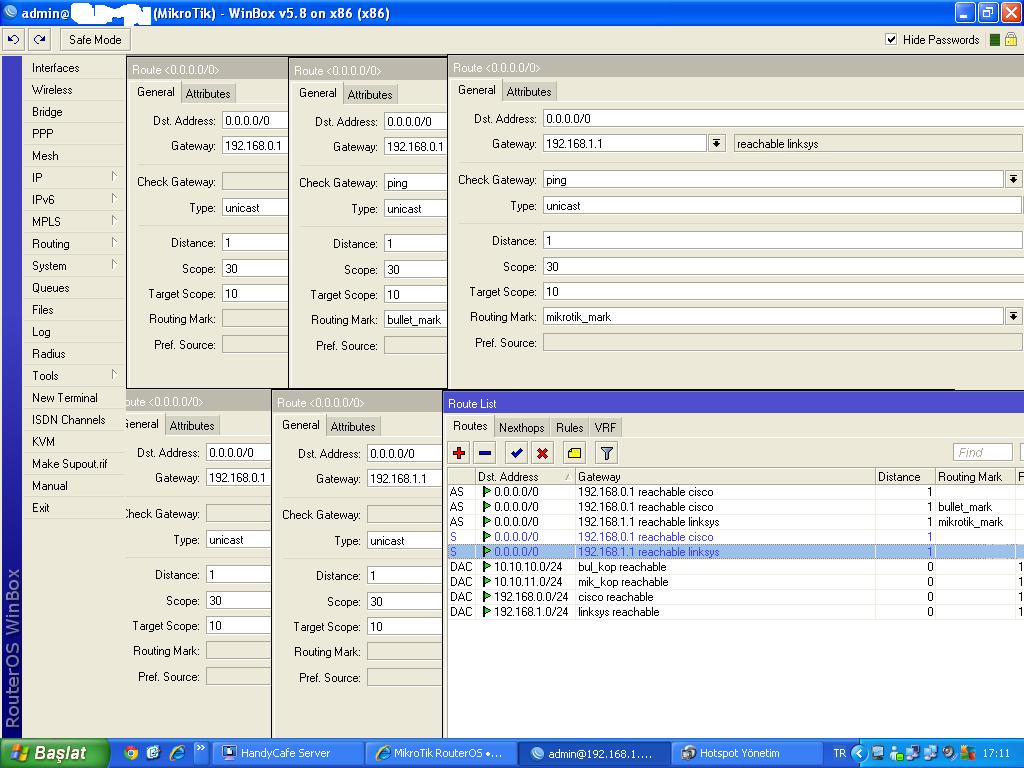
Task: Click the red plus add route icon
Action: 459,453
